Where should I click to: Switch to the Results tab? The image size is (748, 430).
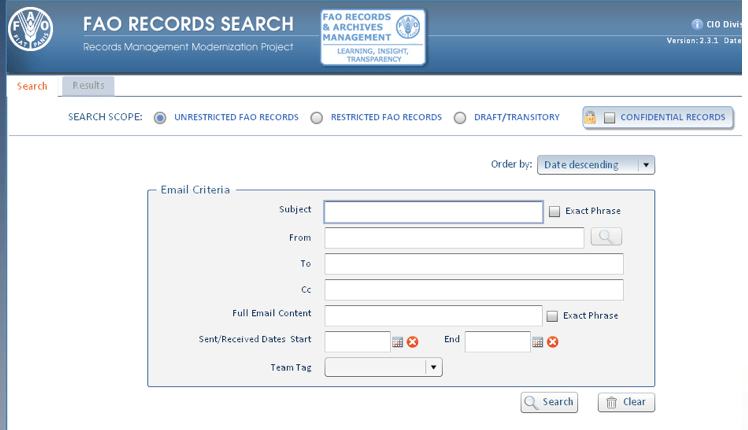click(88, 86)
